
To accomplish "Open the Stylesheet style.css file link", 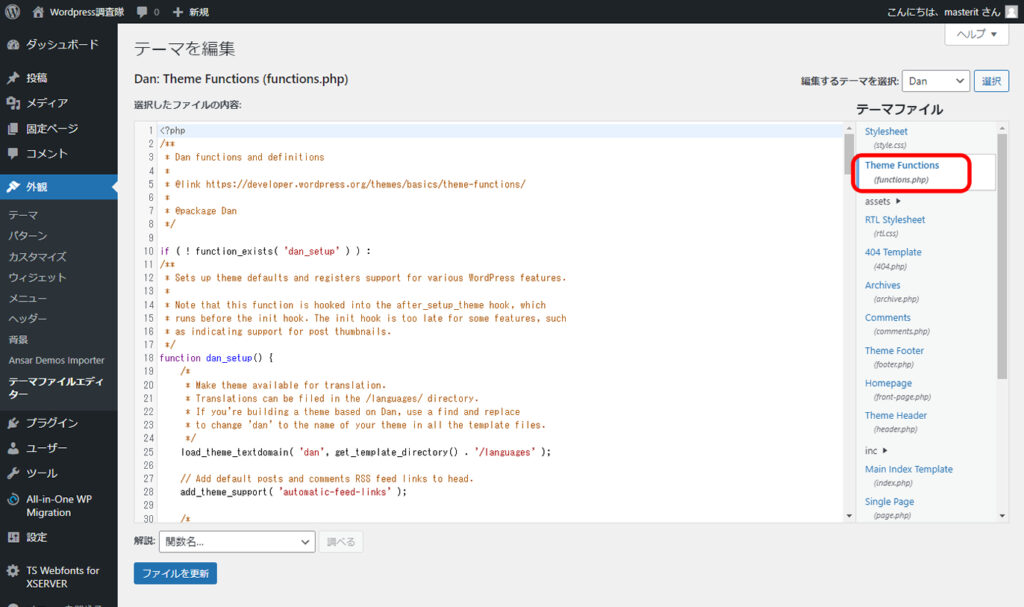I will (886, 132).
